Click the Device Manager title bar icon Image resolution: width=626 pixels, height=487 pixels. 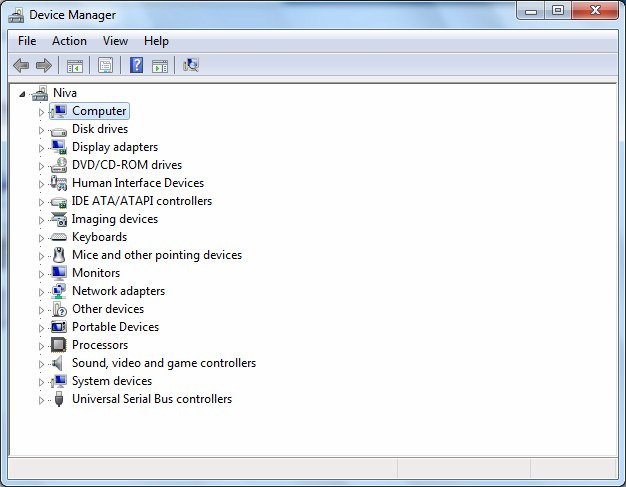coord(16,15)
